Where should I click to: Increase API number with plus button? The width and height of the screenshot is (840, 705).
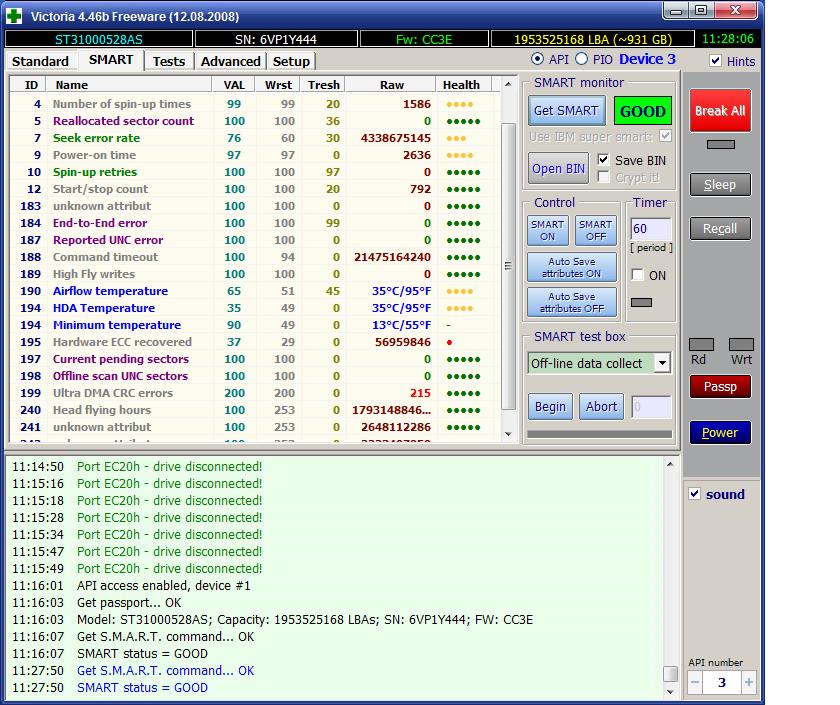(x=749, y=682)
